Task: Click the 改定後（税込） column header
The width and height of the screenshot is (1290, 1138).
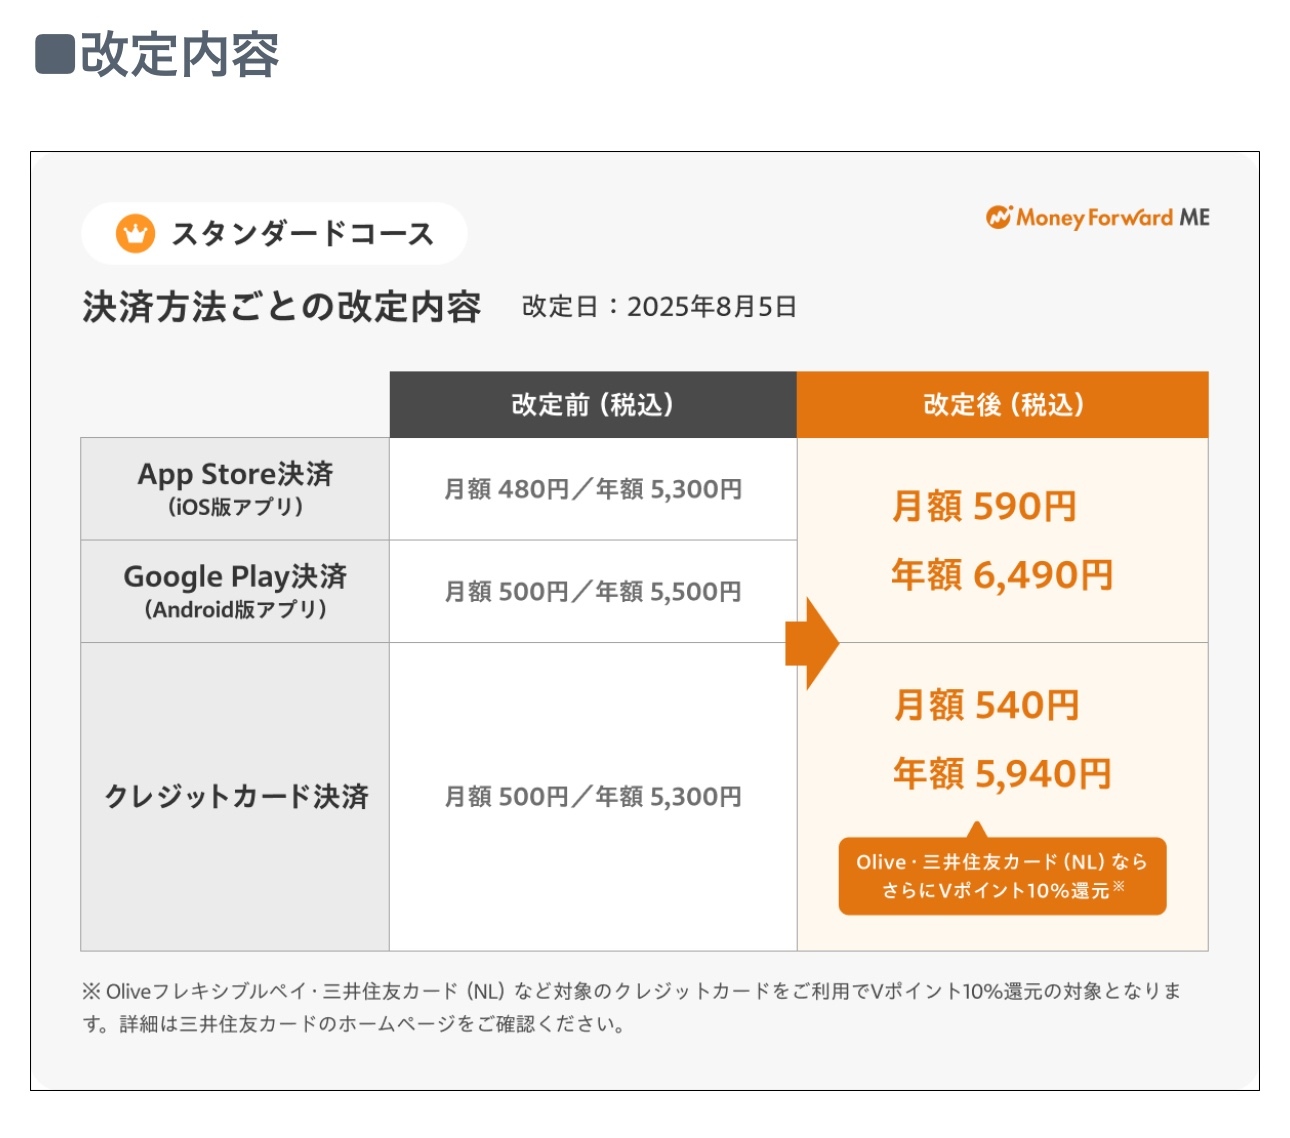Action: 1003,405
